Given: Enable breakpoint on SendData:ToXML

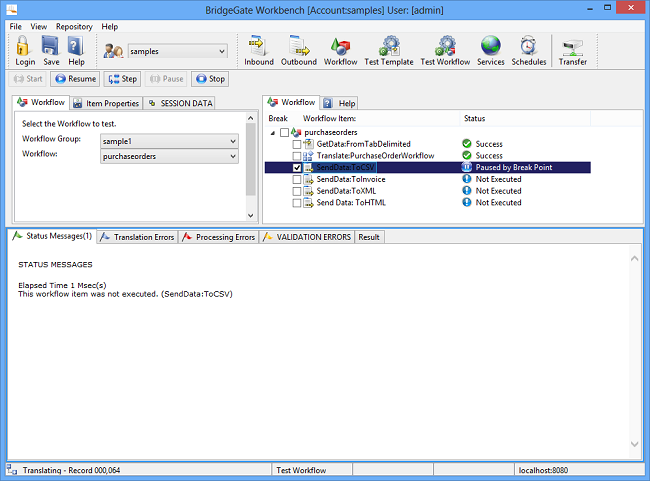Looking at the screenshot, I should pyautogui.click(x=296, y=191).
